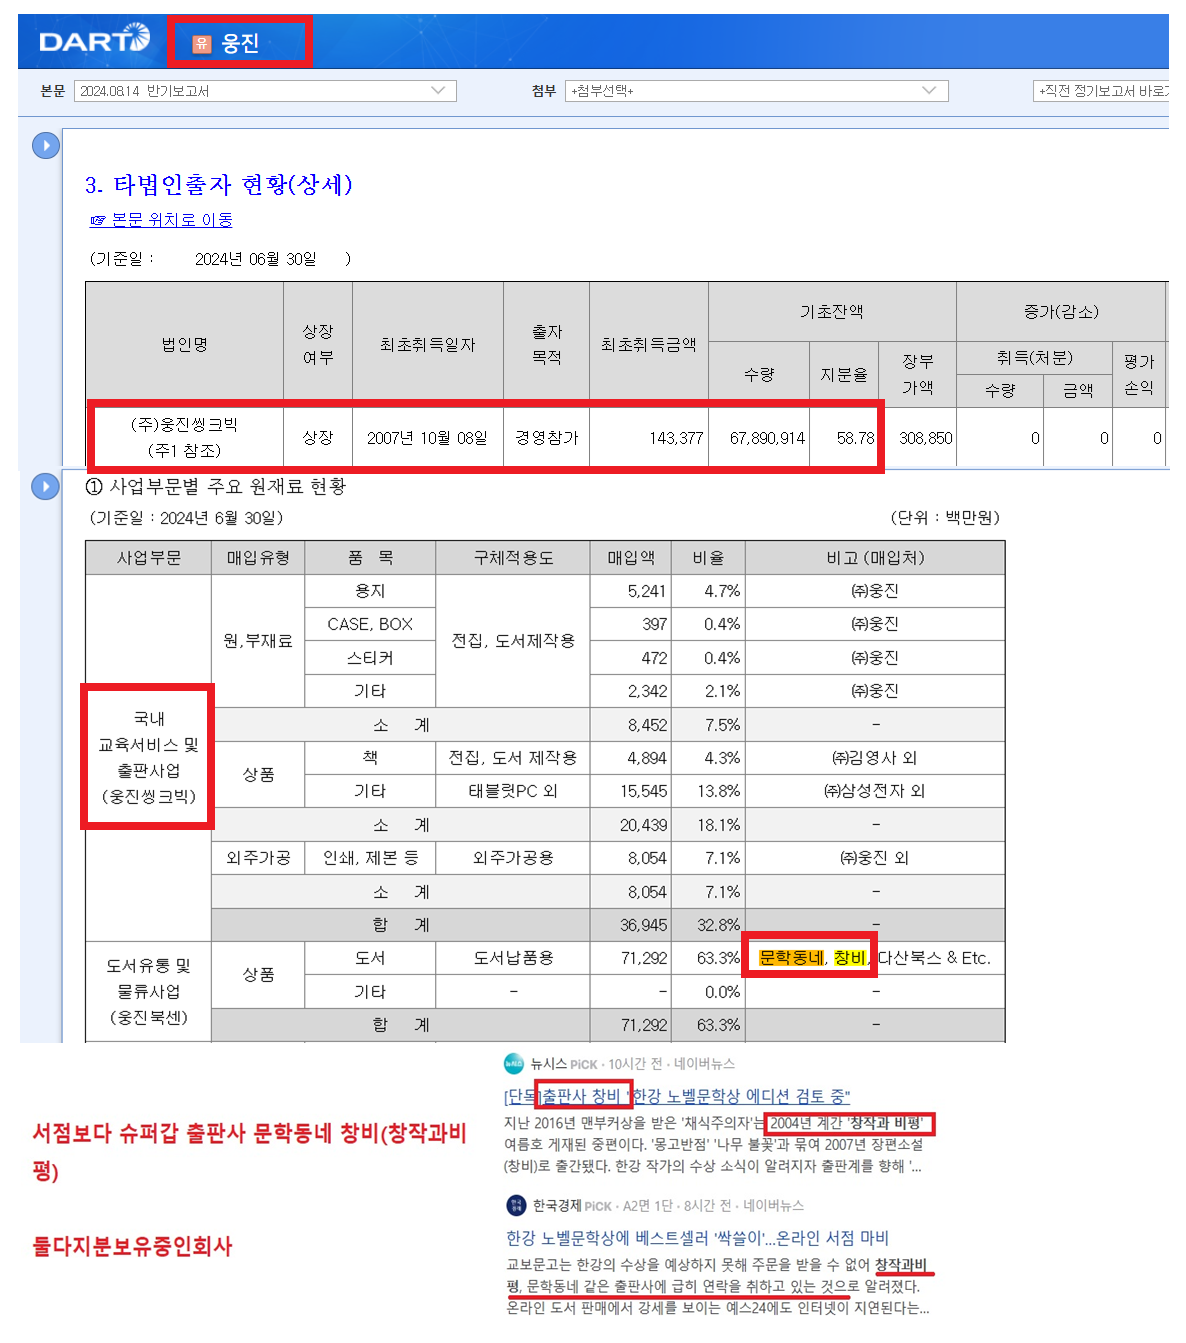This screenshot has height=1343, width=1186.
Task: Click the yellow-highlighted 문학동네 text
Action: point(791,958)
